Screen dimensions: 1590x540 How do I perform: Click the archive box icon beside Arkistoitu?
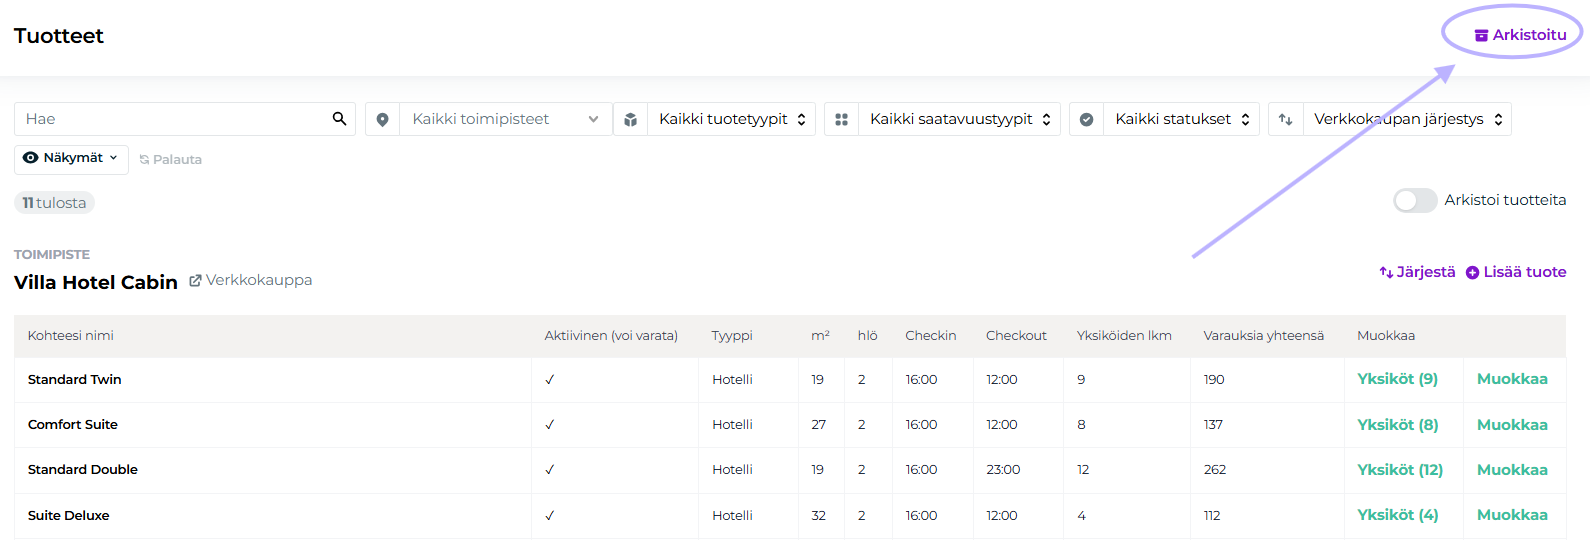(x=1481, y=35)
